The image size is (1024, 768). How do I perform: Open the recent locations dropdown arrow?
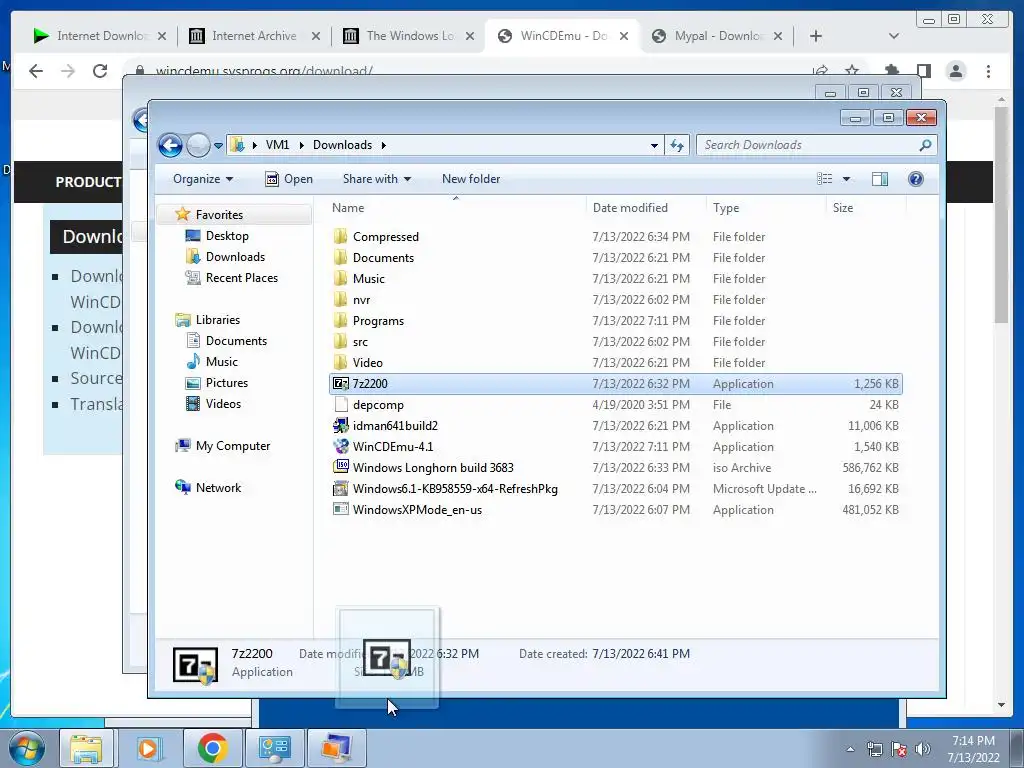pyautogui.click(x=218, y=146)
